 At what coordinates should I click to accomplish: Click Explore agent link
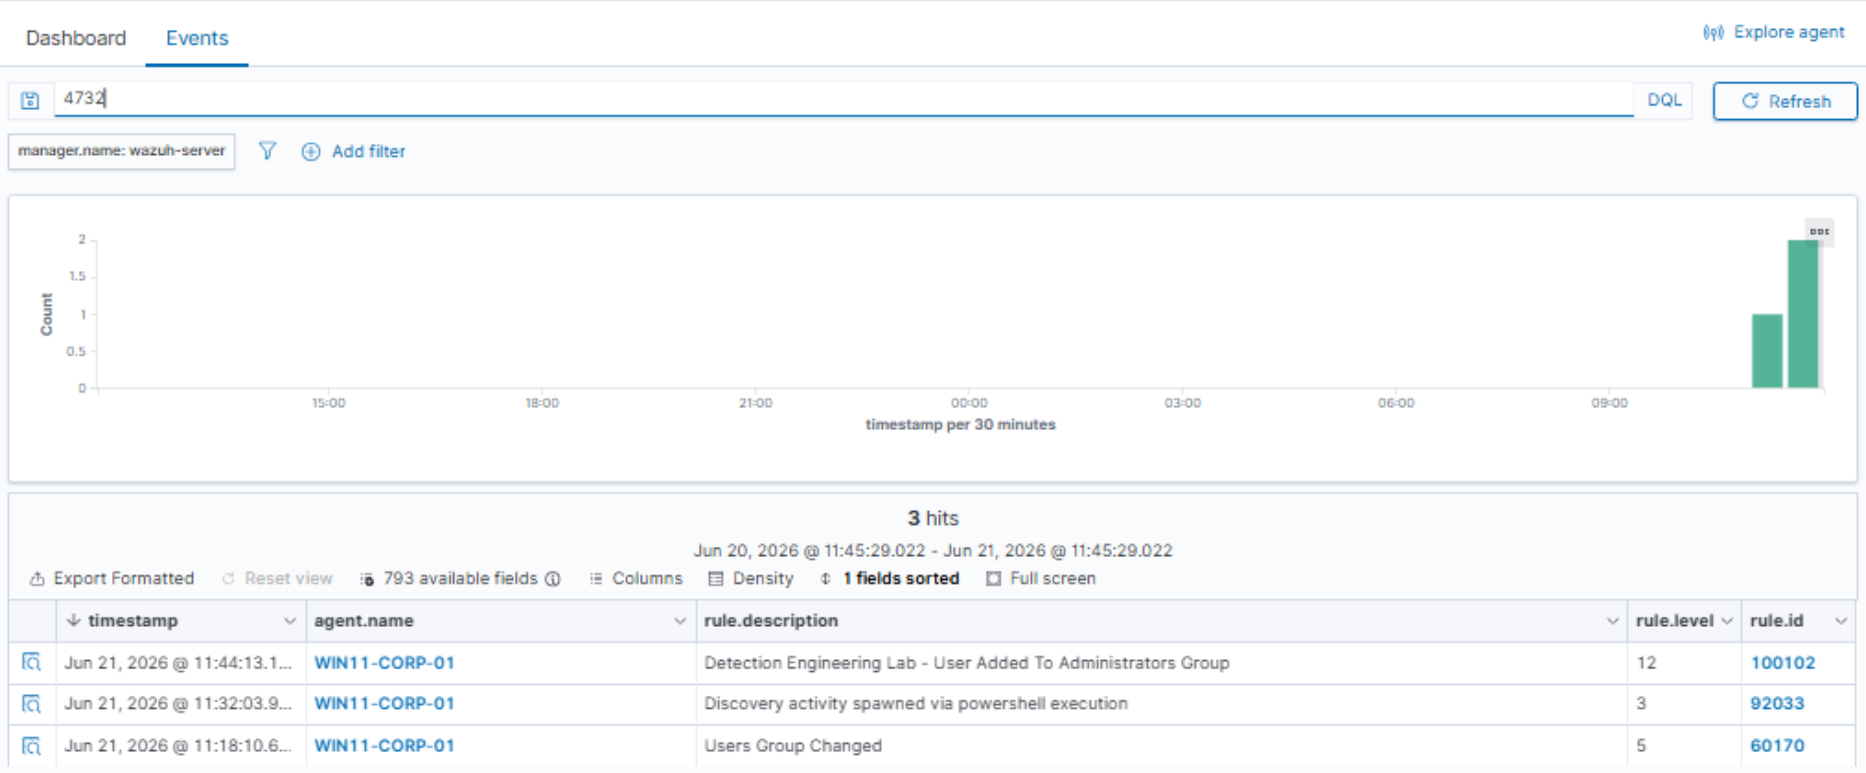[x=1789, y=32]
